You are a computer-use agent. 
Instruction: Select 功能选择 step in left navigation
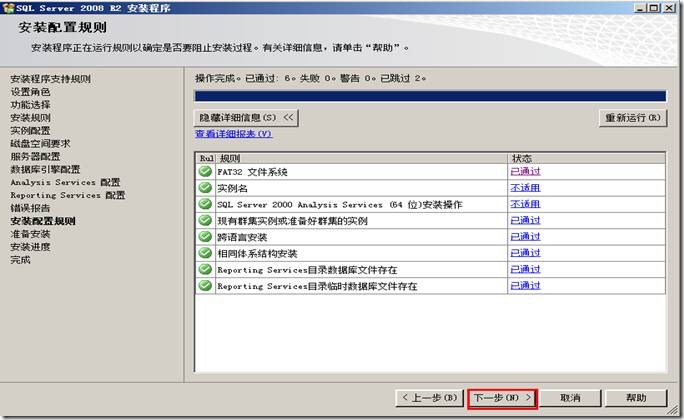(30, 105)
